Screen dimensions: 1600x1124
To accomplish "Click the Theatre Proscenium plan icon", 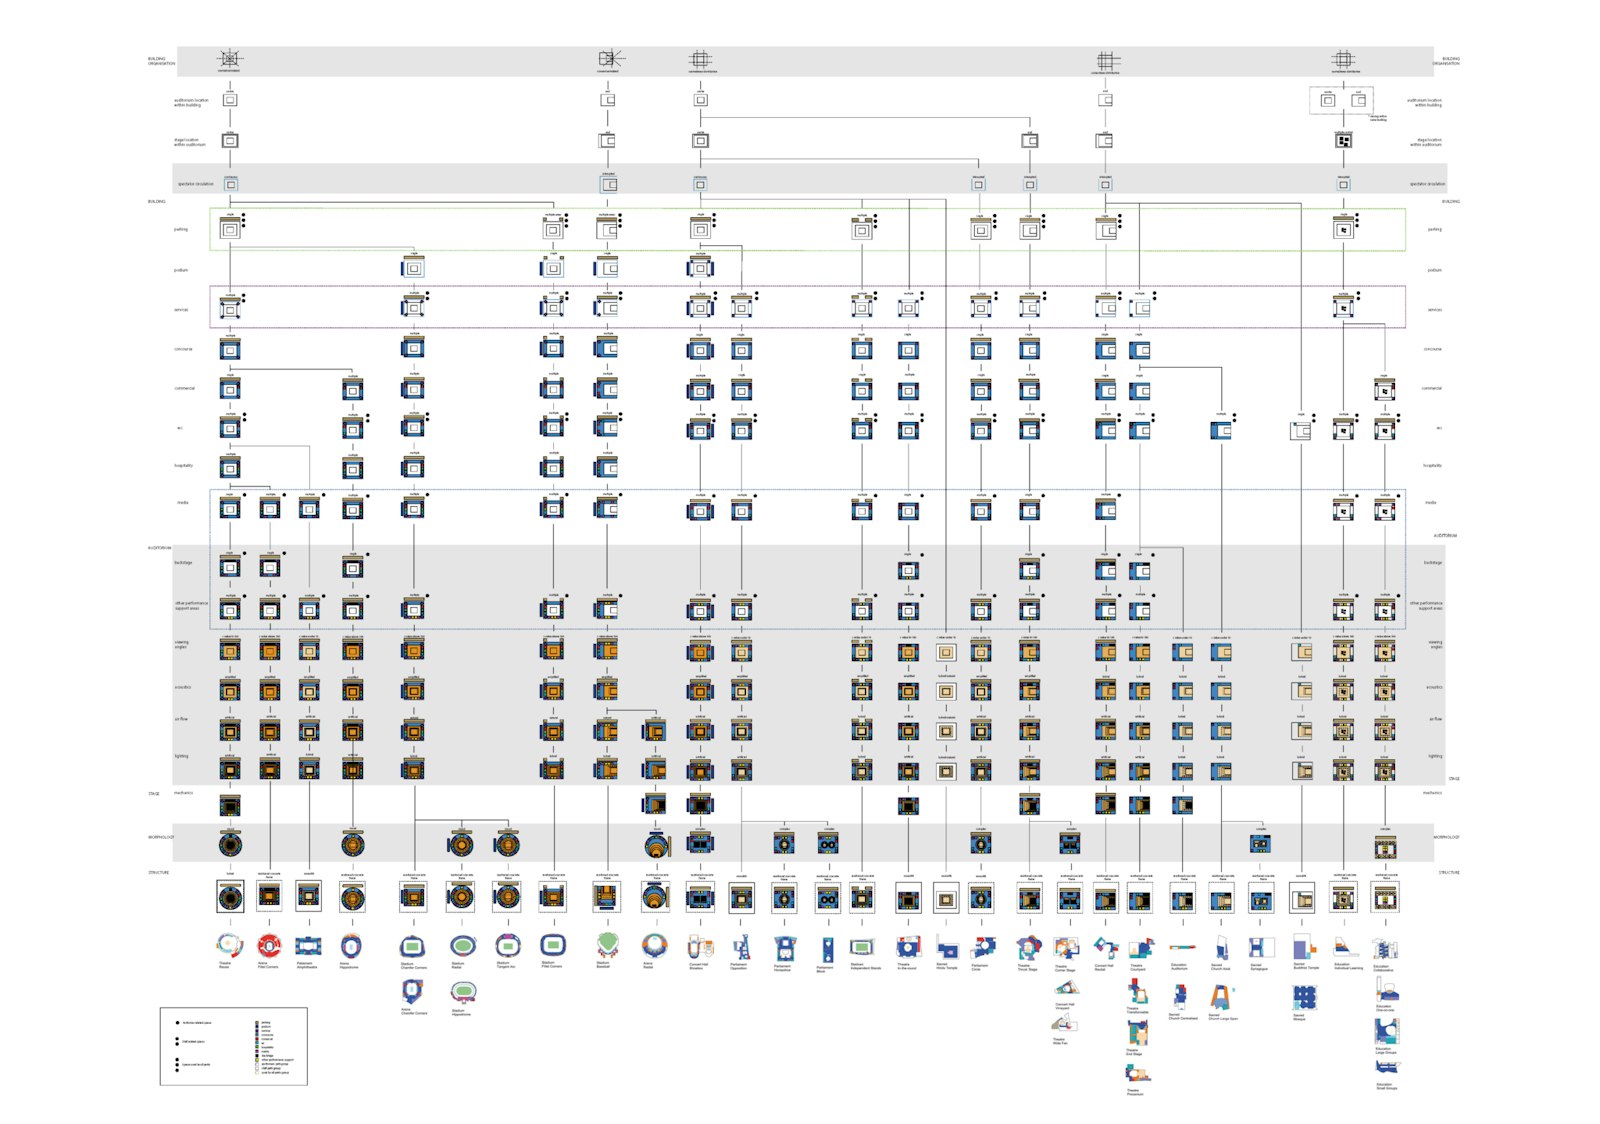I will coord(1137,1075).
